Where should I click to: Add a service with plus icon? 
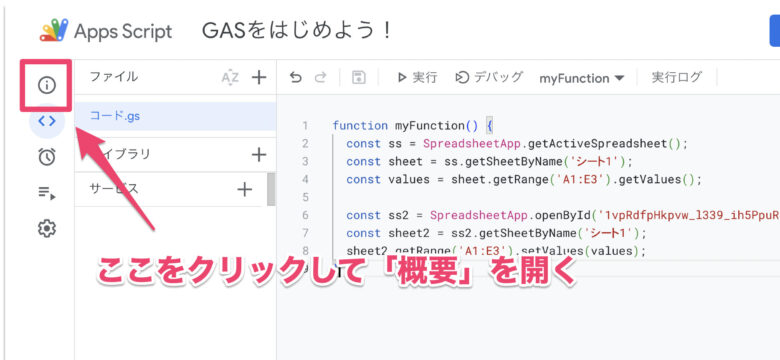point(244,189)
